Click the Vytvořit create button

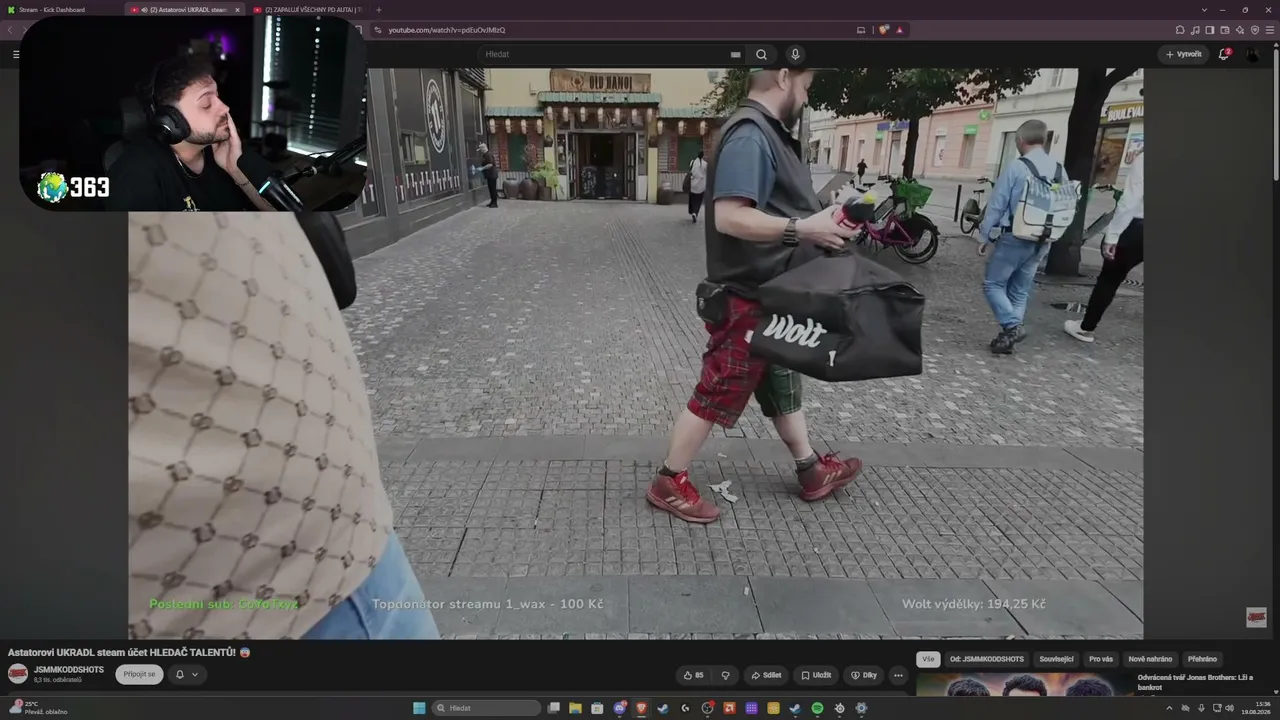coord(1184,54)
